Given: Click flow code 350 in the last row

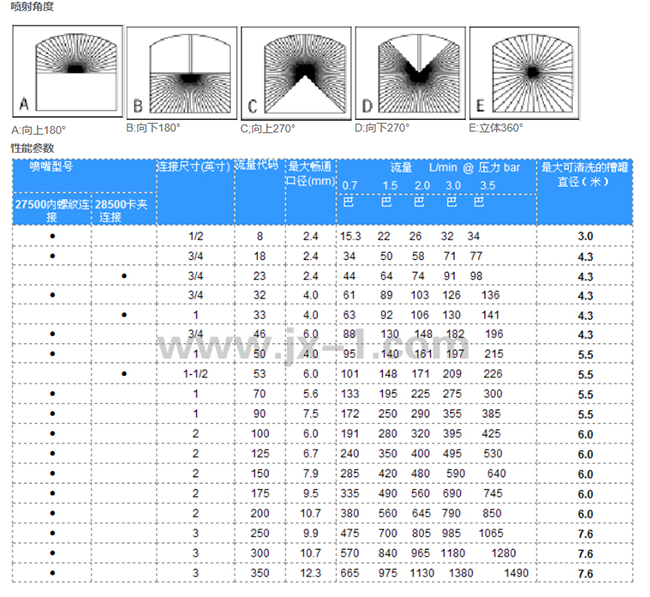Looking at the screenshot, I should click(260, 573).
